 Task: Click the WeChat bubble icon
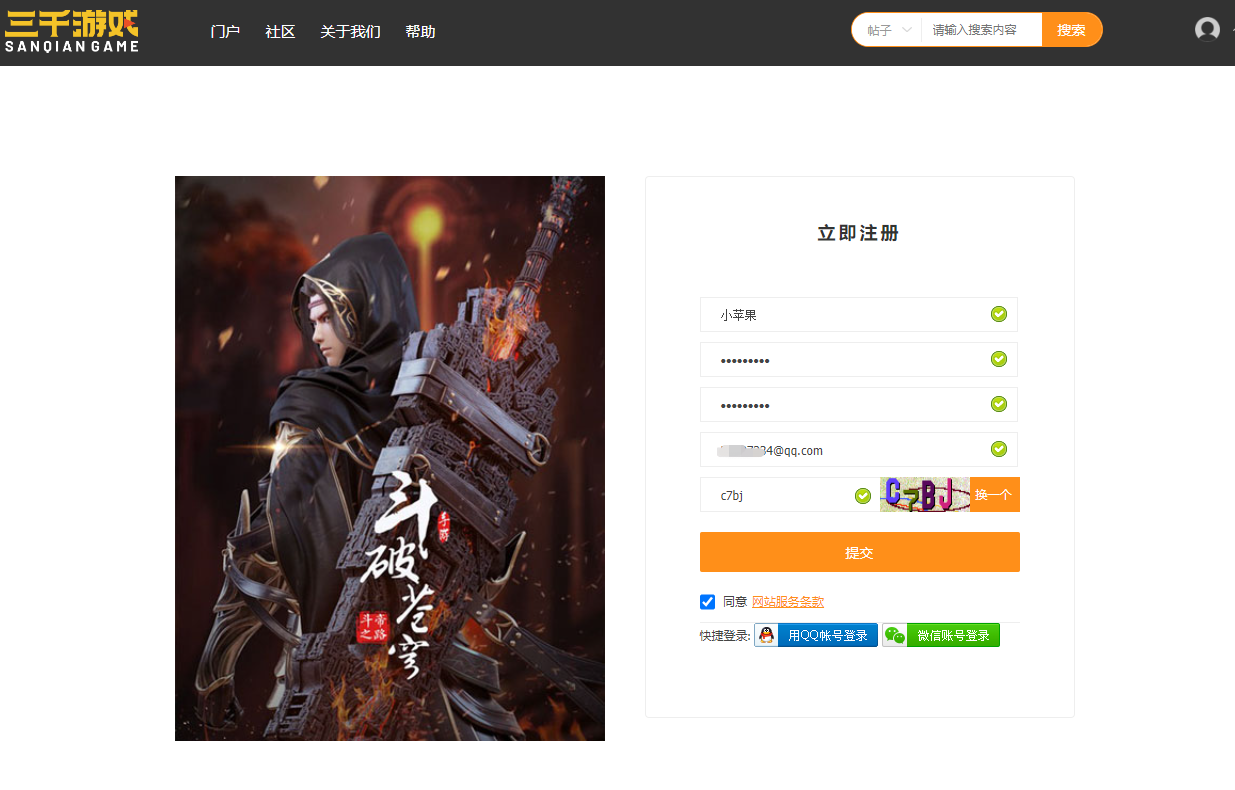tap(894, 635)
